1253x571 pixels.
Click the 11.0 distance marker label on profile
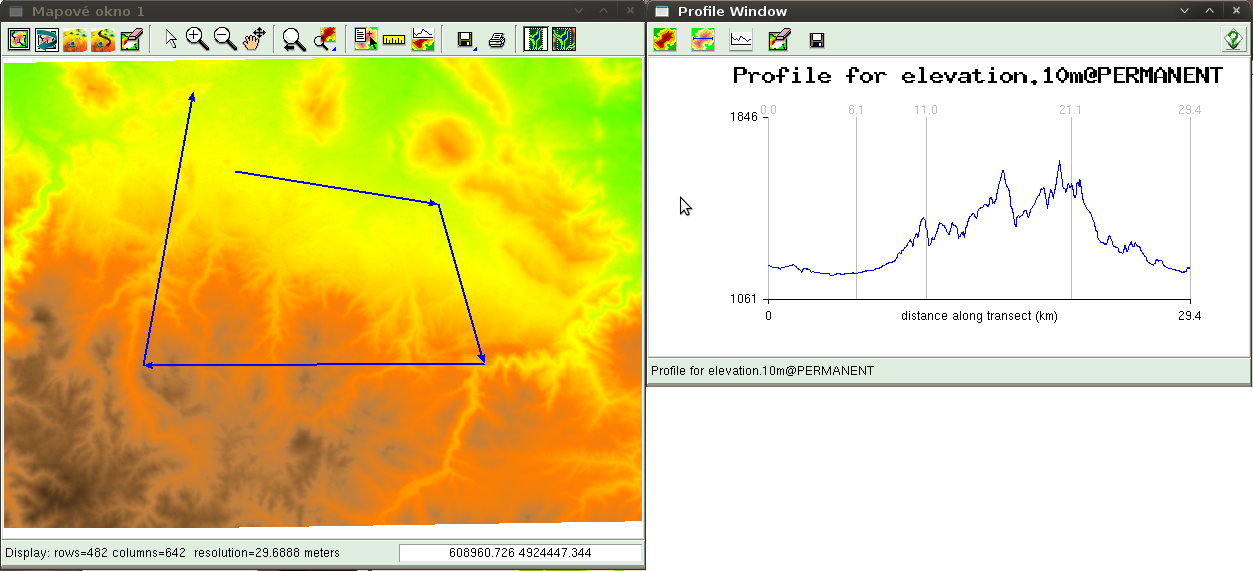[926, 110]
